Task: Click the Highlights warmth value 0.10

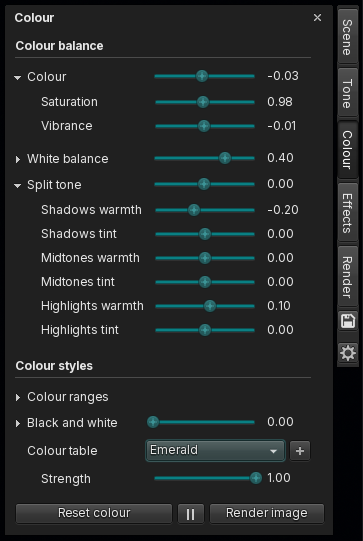Action: click(279, 306)
